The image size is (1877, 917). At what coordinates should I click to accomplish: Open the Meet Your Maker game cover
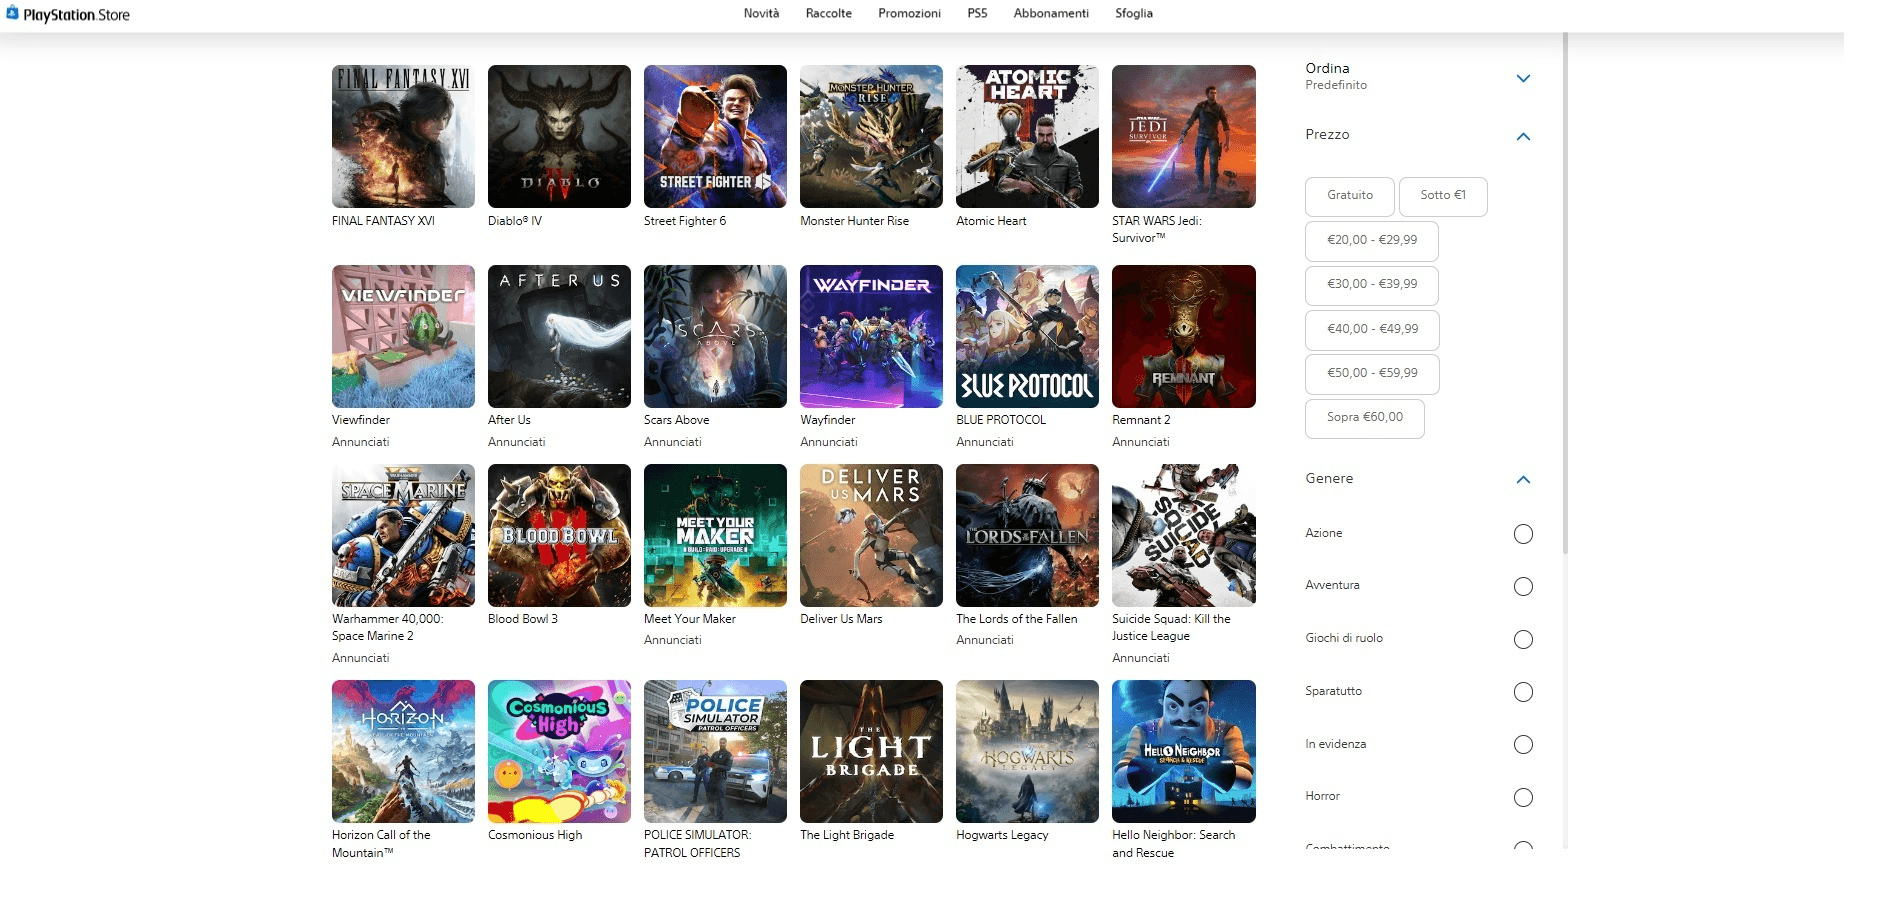pos(715,535)
